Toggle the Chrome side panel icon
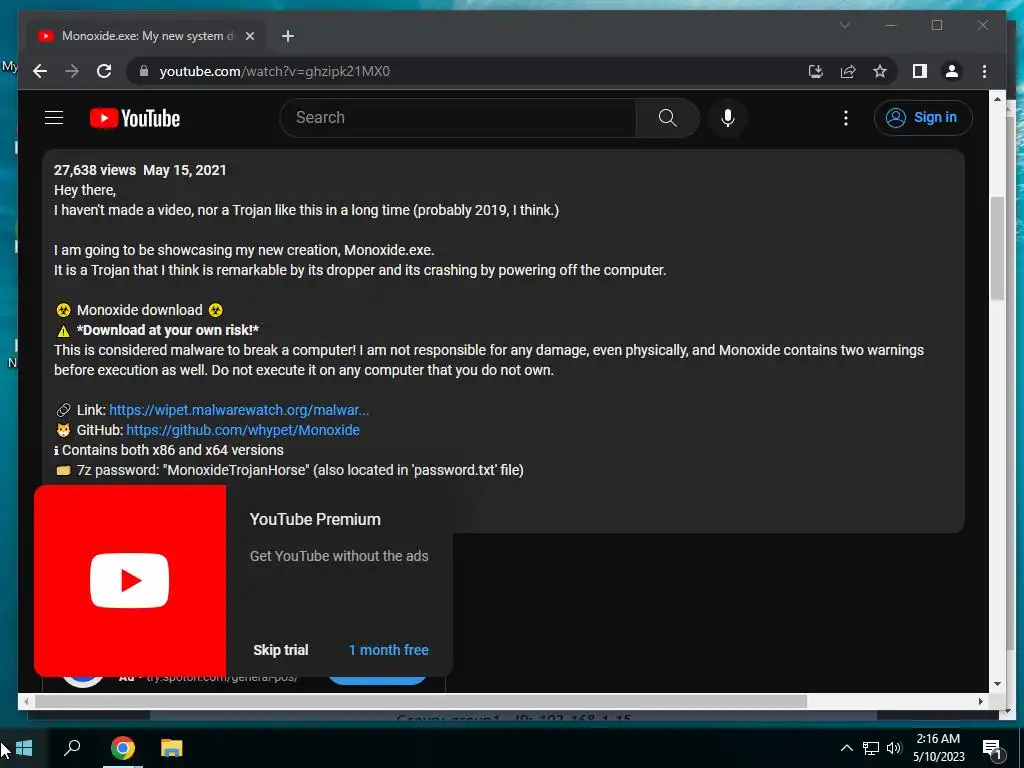The image size is (1024, 768). (920, 71)
